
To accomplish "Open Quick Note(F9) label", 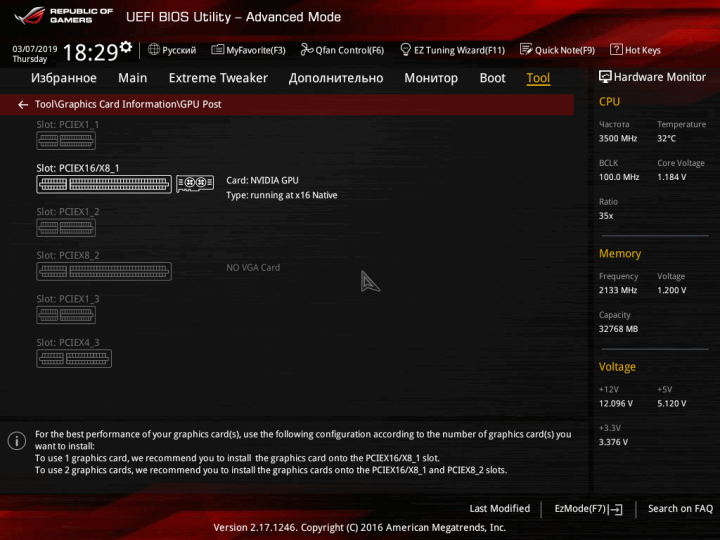I will point(565,50).
